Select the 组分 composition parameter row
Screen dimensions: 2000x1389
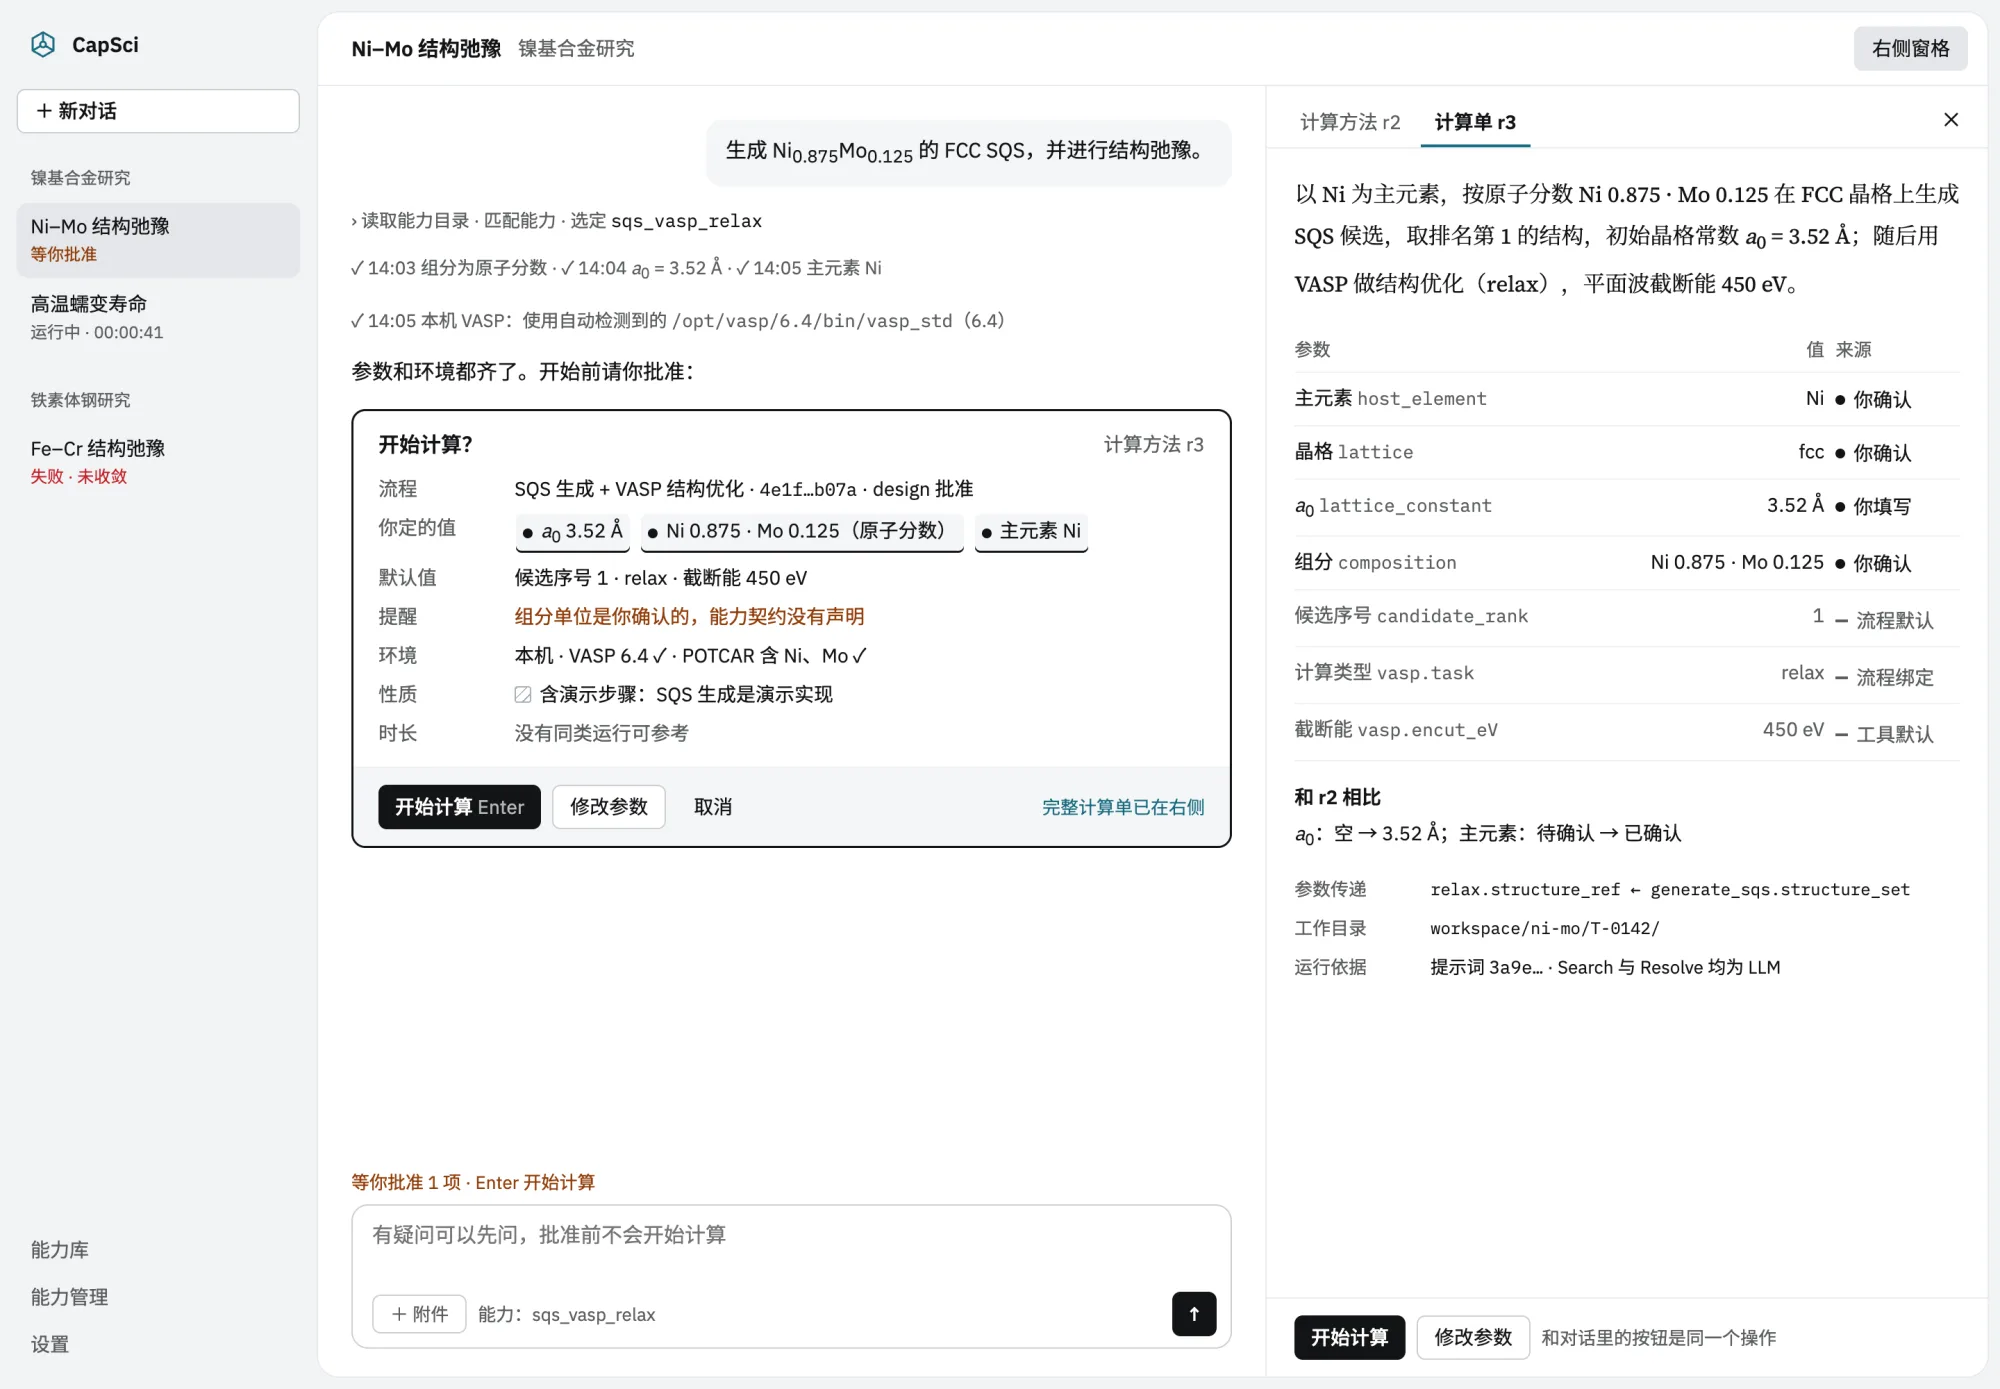coord(1626,562)
